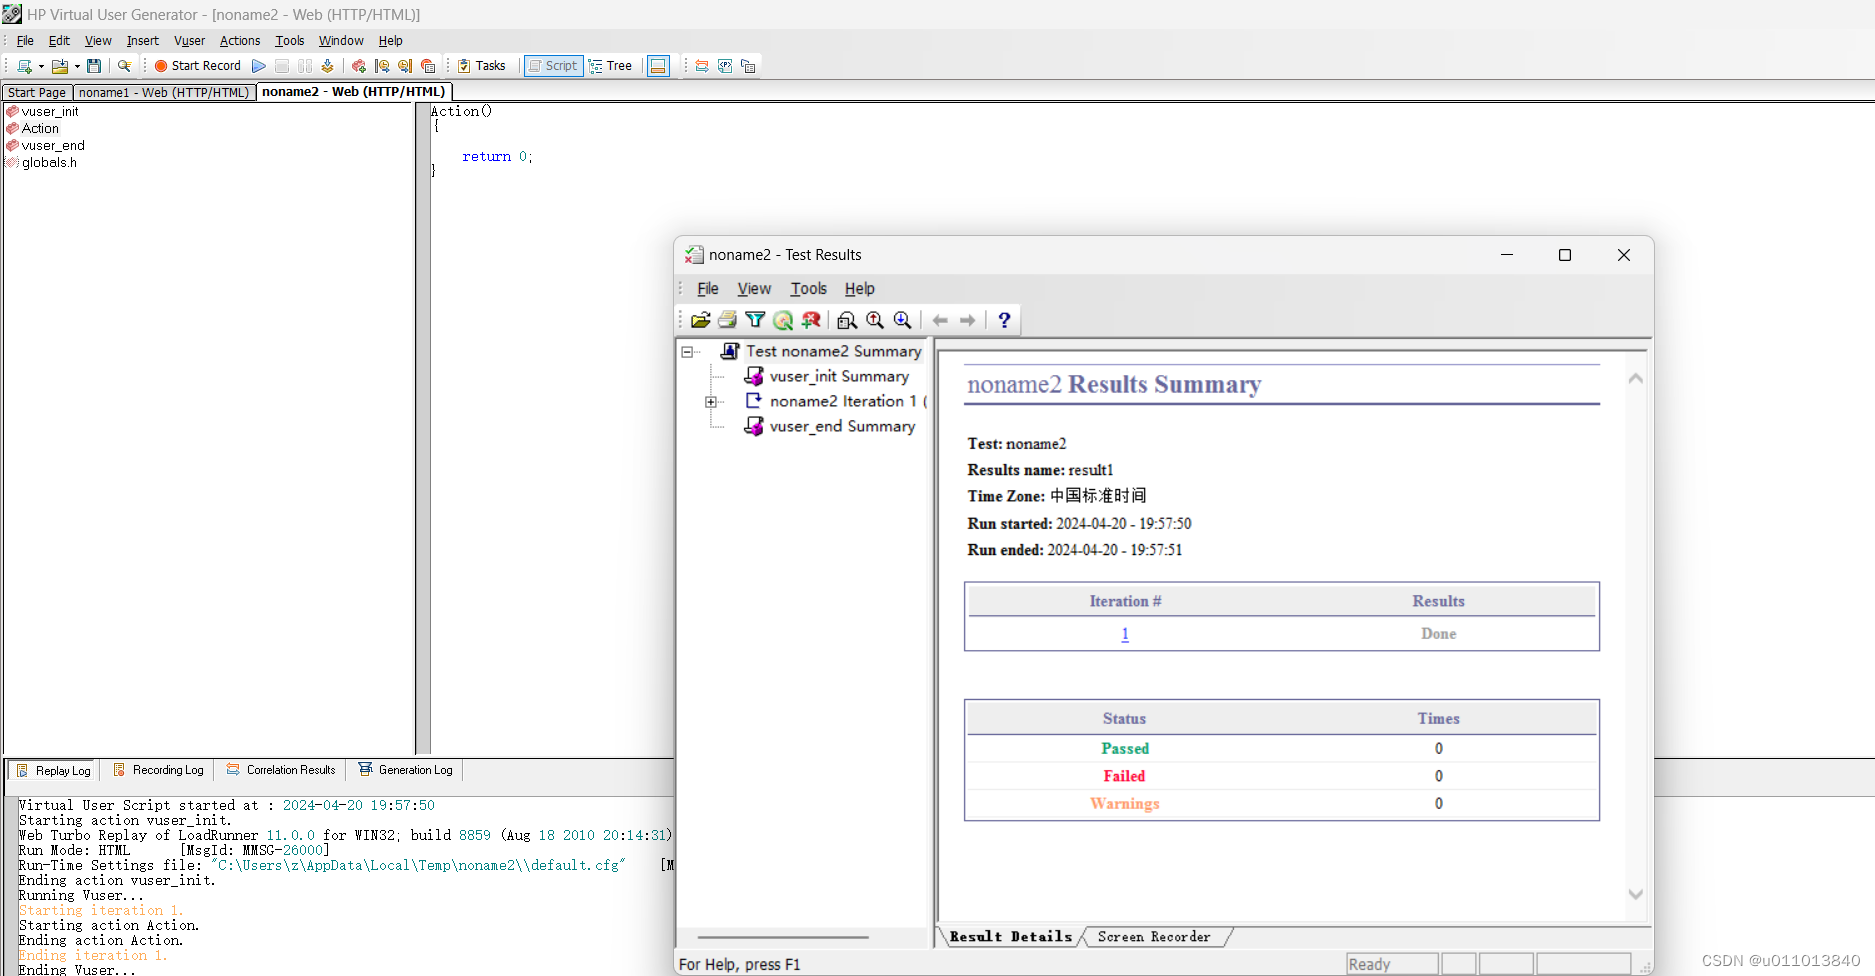
Task: Open the dropdown arrow beside New Script icon
Action: tap(41, 66)
